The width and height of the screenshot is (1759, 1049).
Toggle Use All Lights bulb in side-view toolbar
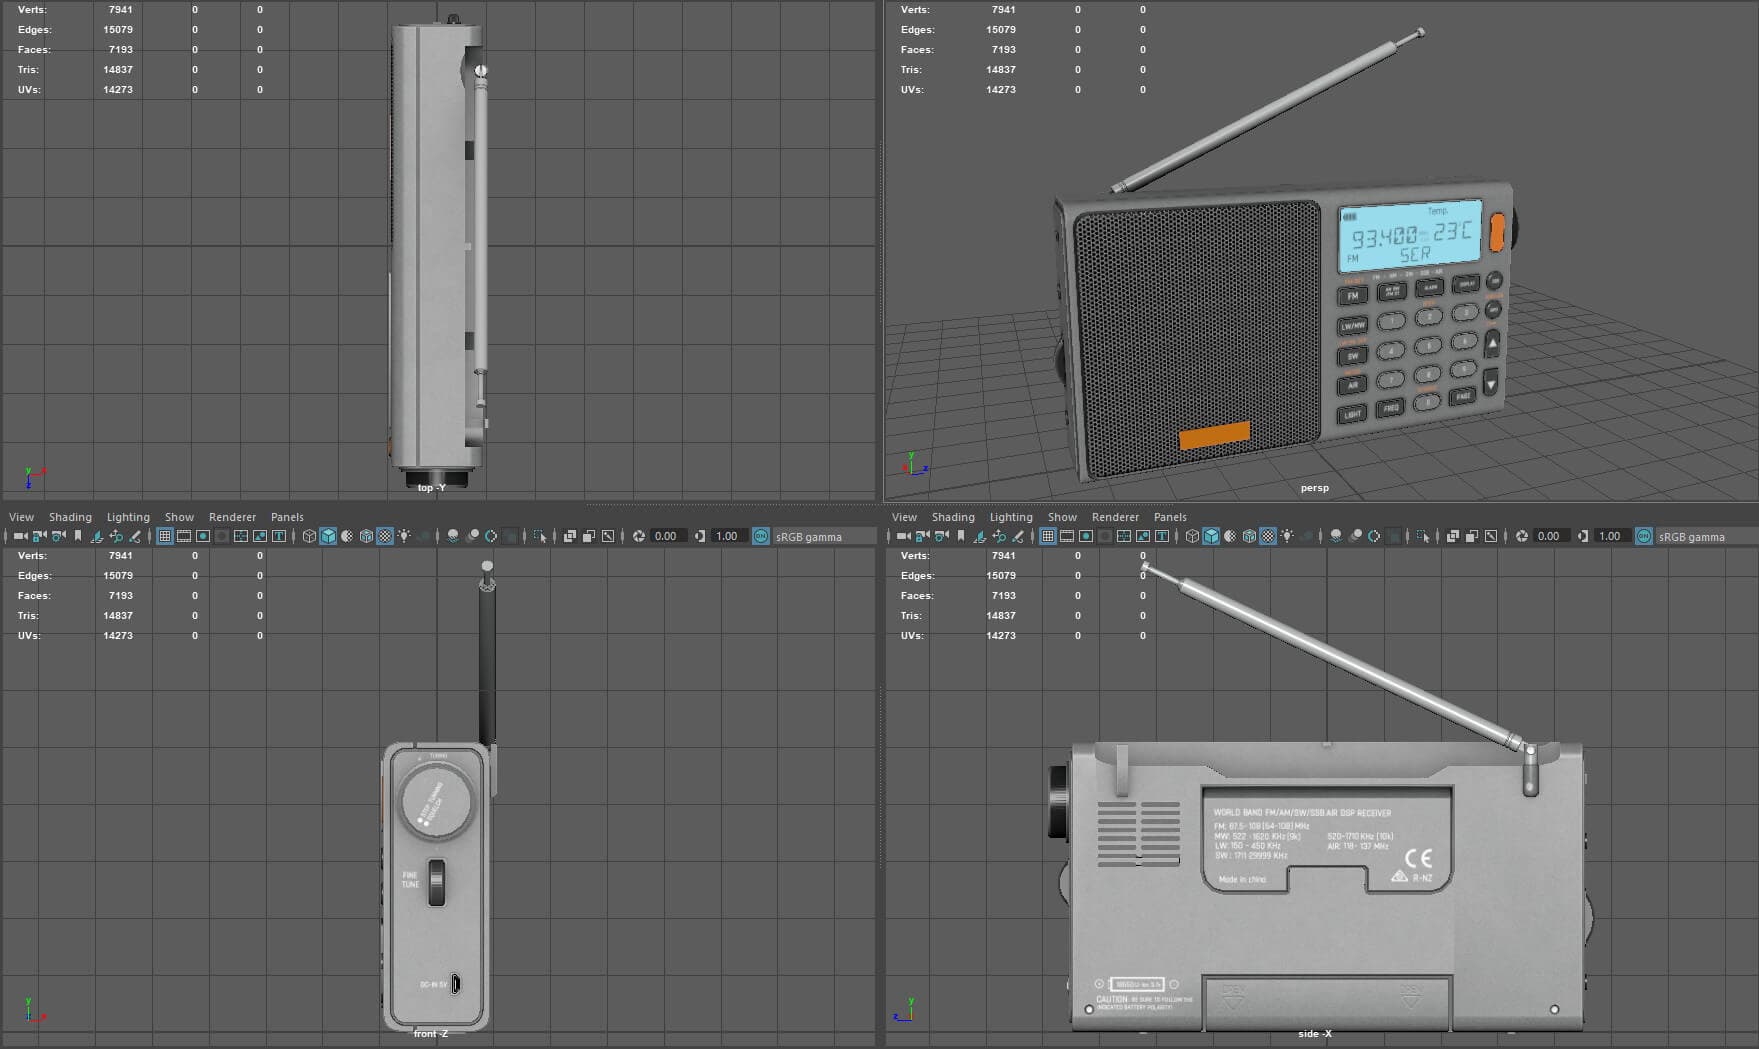coord(1287,536)
